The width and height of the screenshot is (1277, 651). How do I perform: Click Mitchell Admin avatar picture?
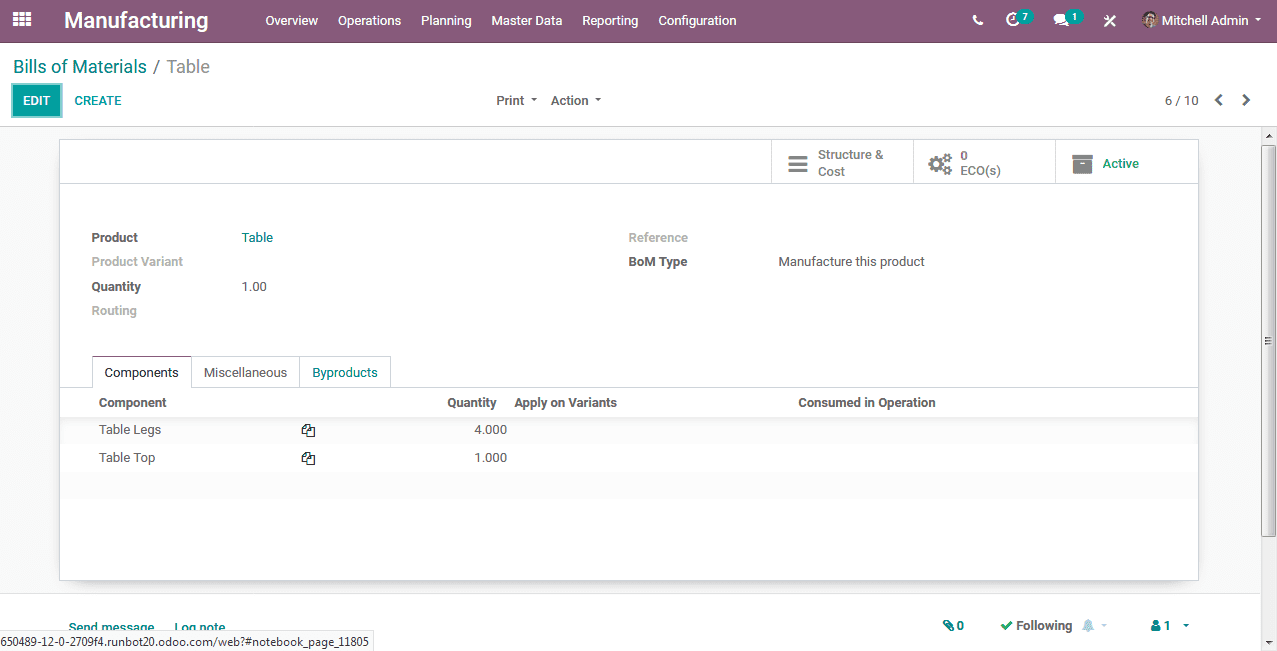[x=1150, y=20]
